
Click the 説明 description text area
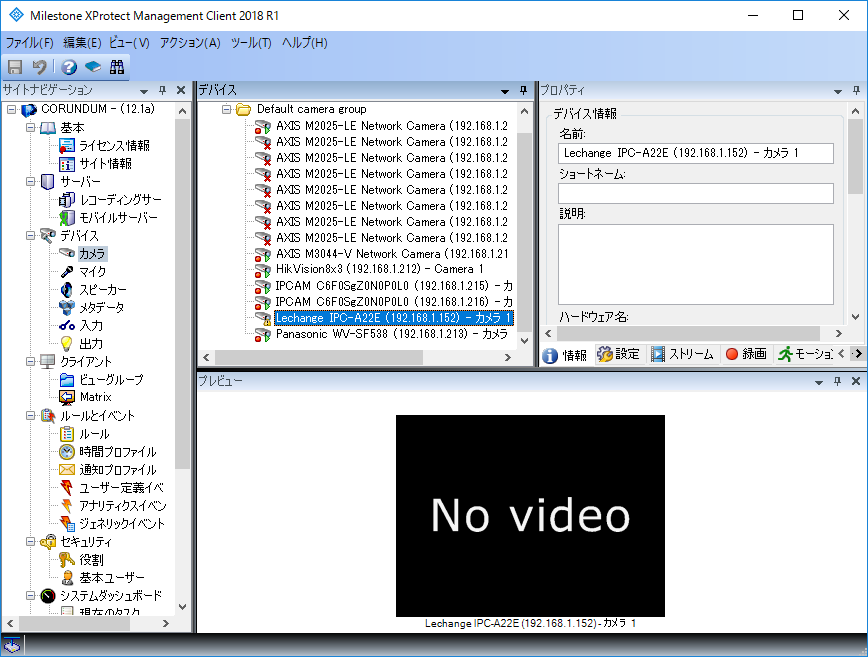[x=696, y=264]
